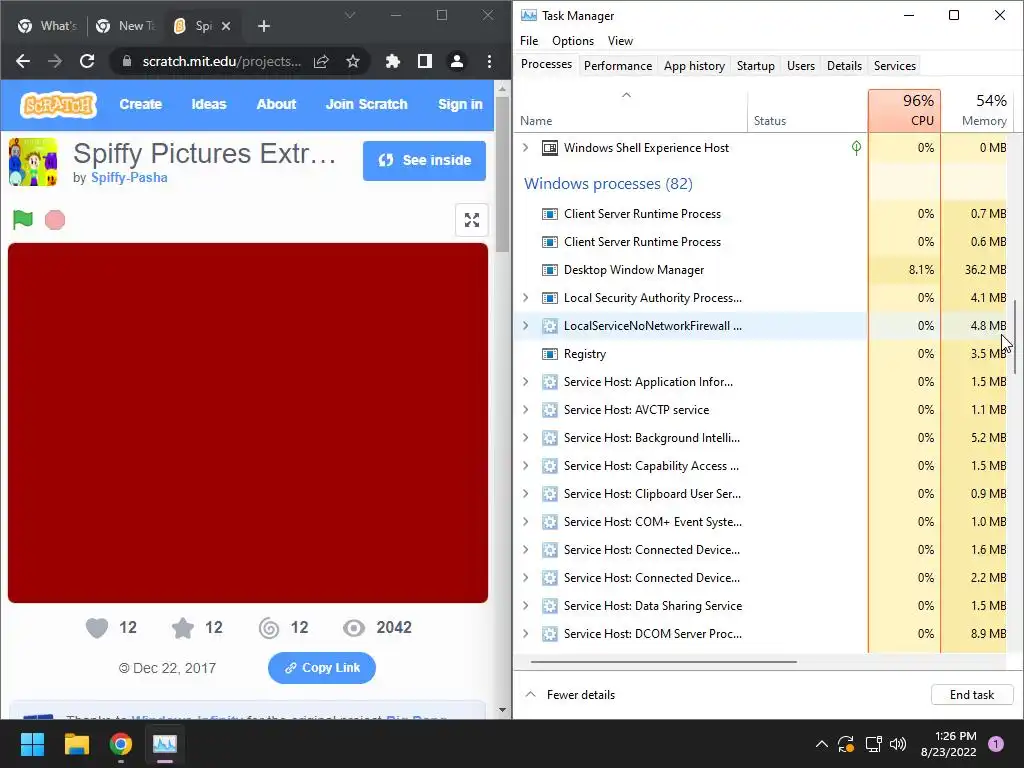Open notification badge on taskbar

click(x=995, y=744)
